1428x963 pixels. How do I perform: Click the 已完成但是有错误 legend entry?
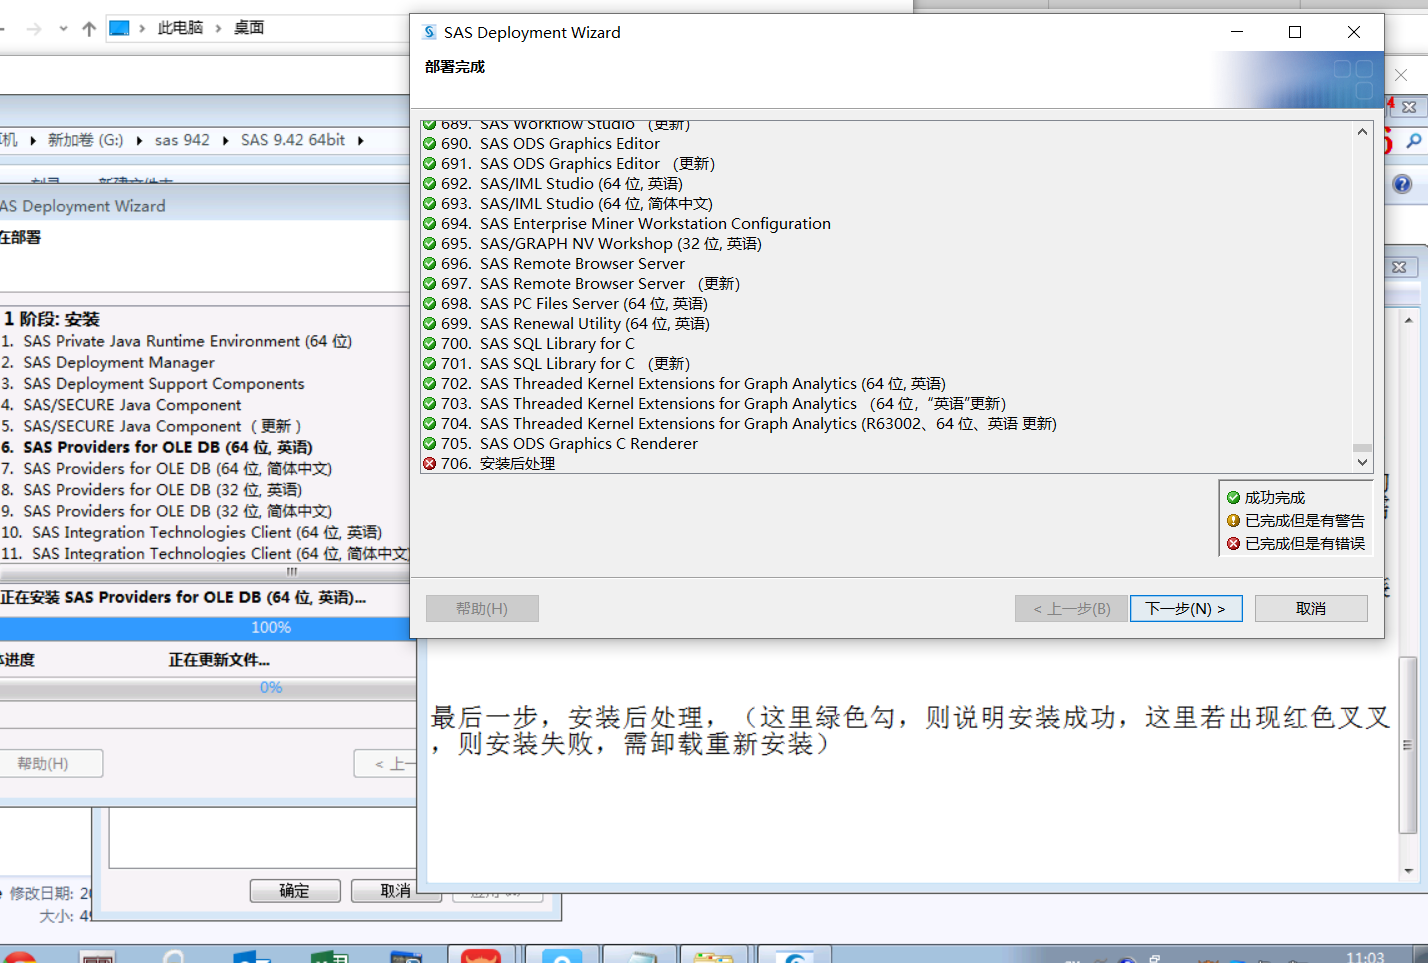point(1295,543)
